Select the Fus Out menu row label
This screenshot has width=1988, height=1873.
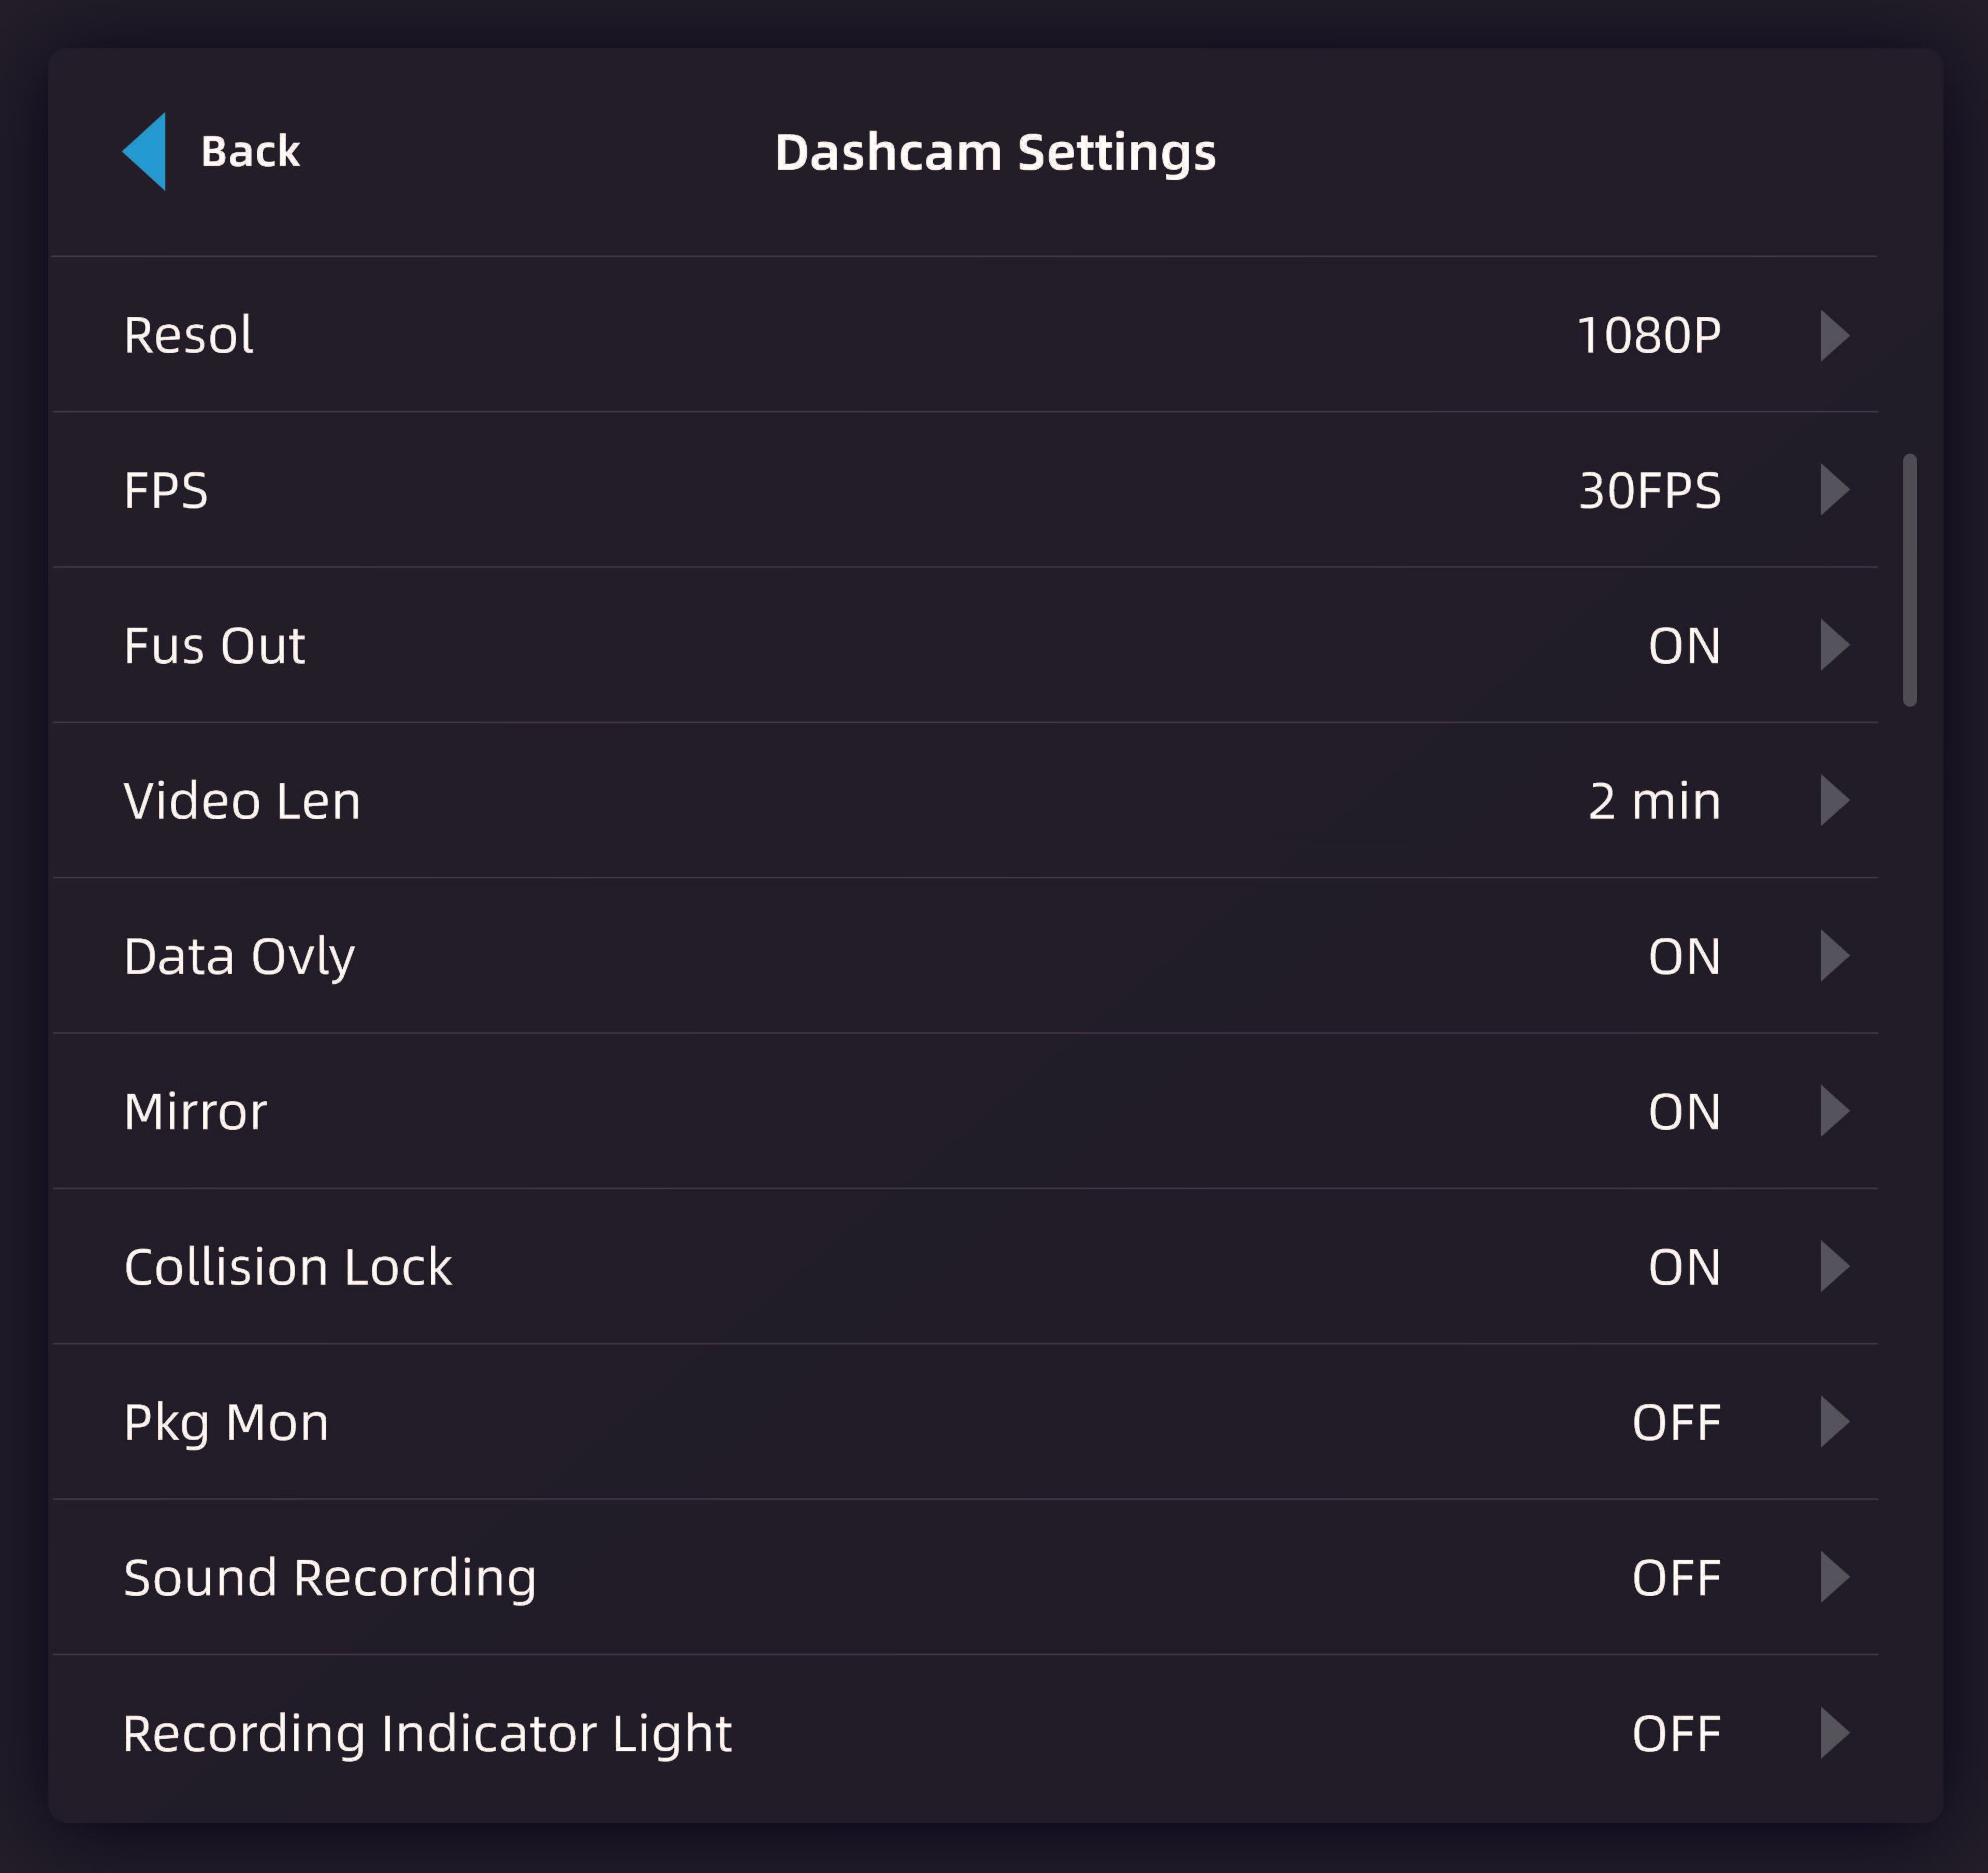pos(214,646)
